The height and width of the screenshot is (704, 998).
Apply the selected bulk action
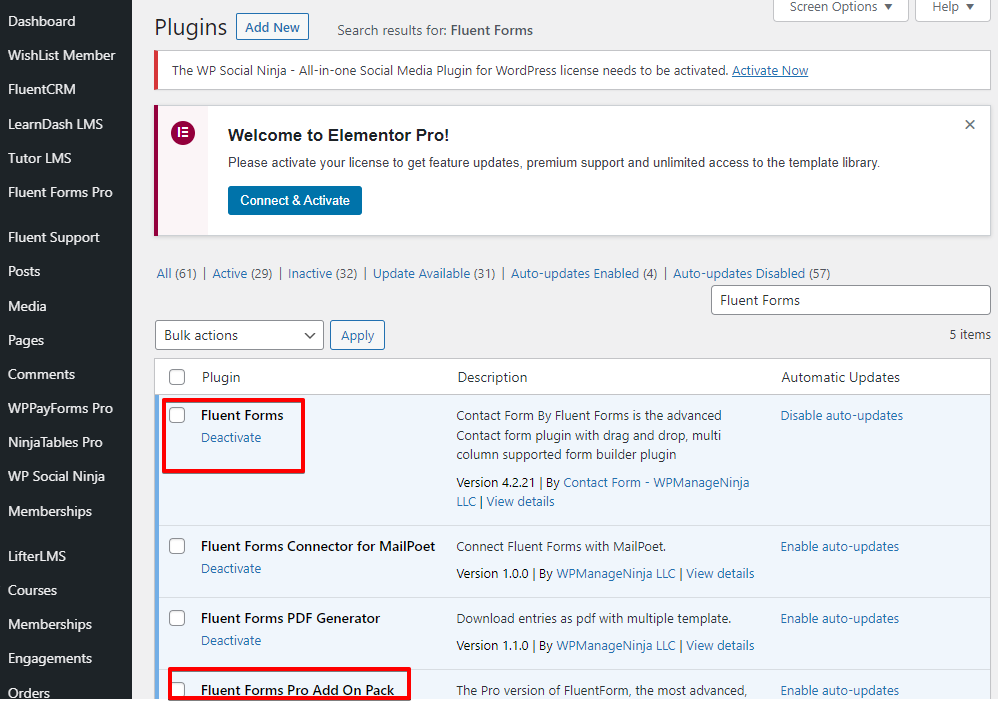[x=357, y=335]
